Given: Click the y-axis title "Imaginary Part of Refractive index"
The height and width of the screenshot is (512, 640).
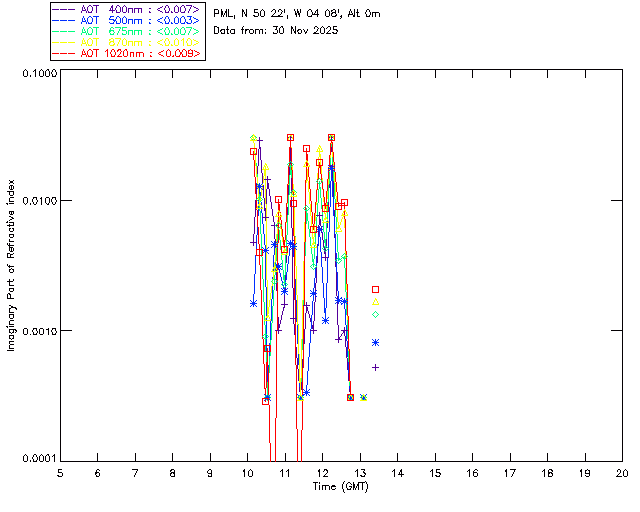Looking at the screenshot, I should (x=11, y=265).
